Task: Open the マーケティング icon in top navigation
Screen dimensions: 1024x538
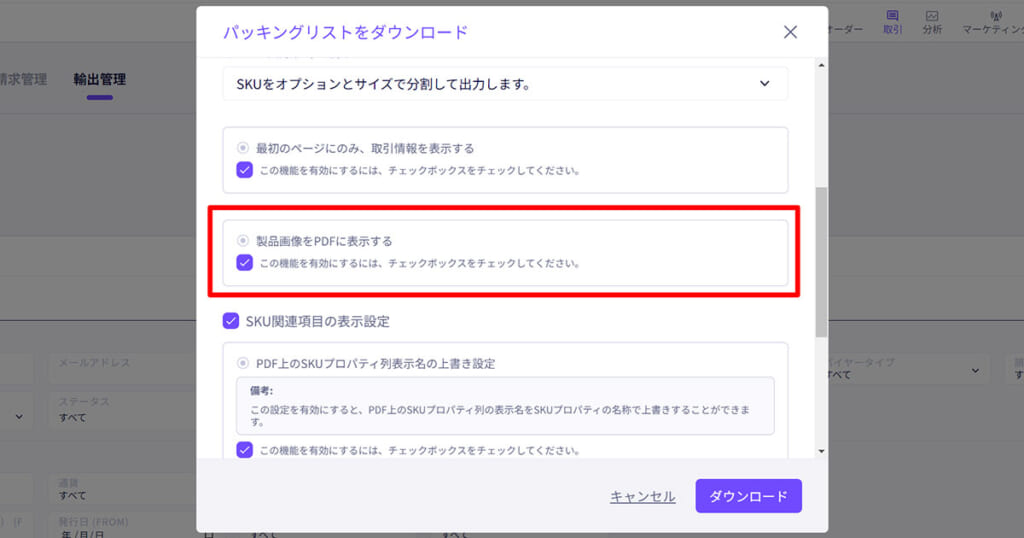Action: tap(993, 22)
